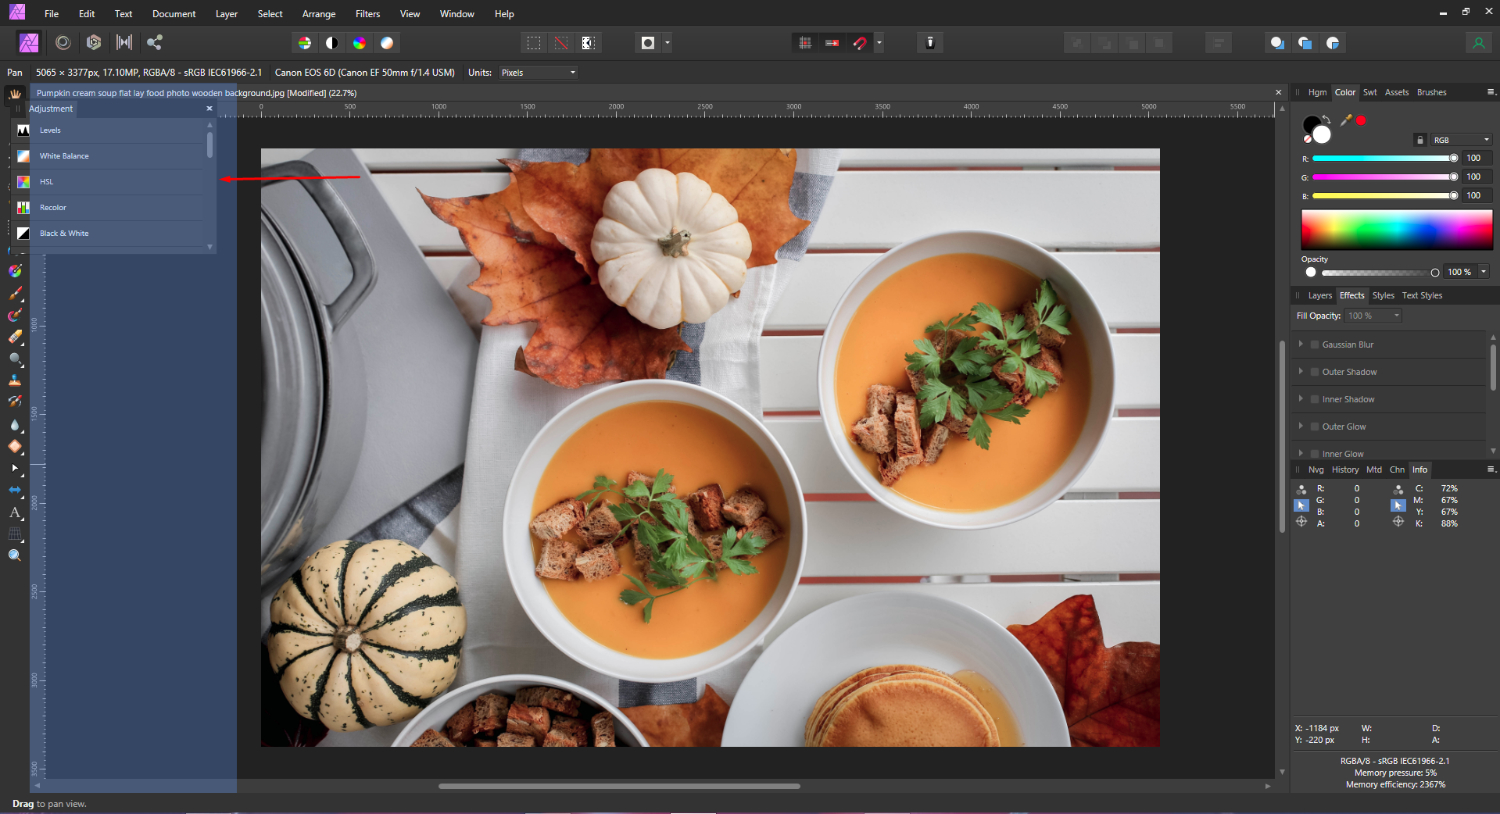The height and width of the screenshot is (814, 1500).
Task: Switch to the Export Persona
Action: point(154,42)
